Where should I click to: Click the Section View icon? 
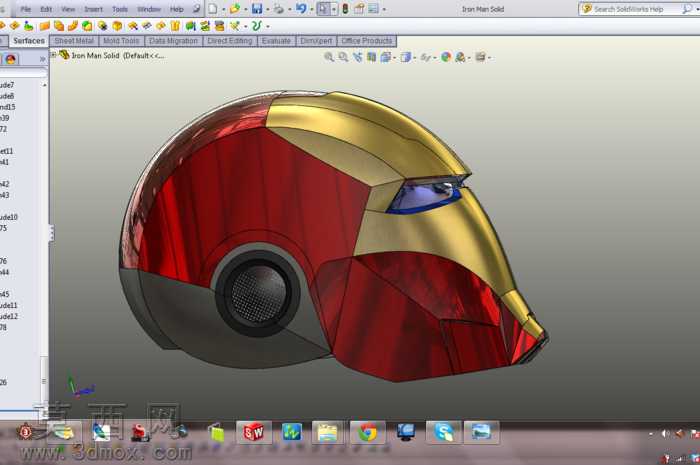(x=371, y=57)
